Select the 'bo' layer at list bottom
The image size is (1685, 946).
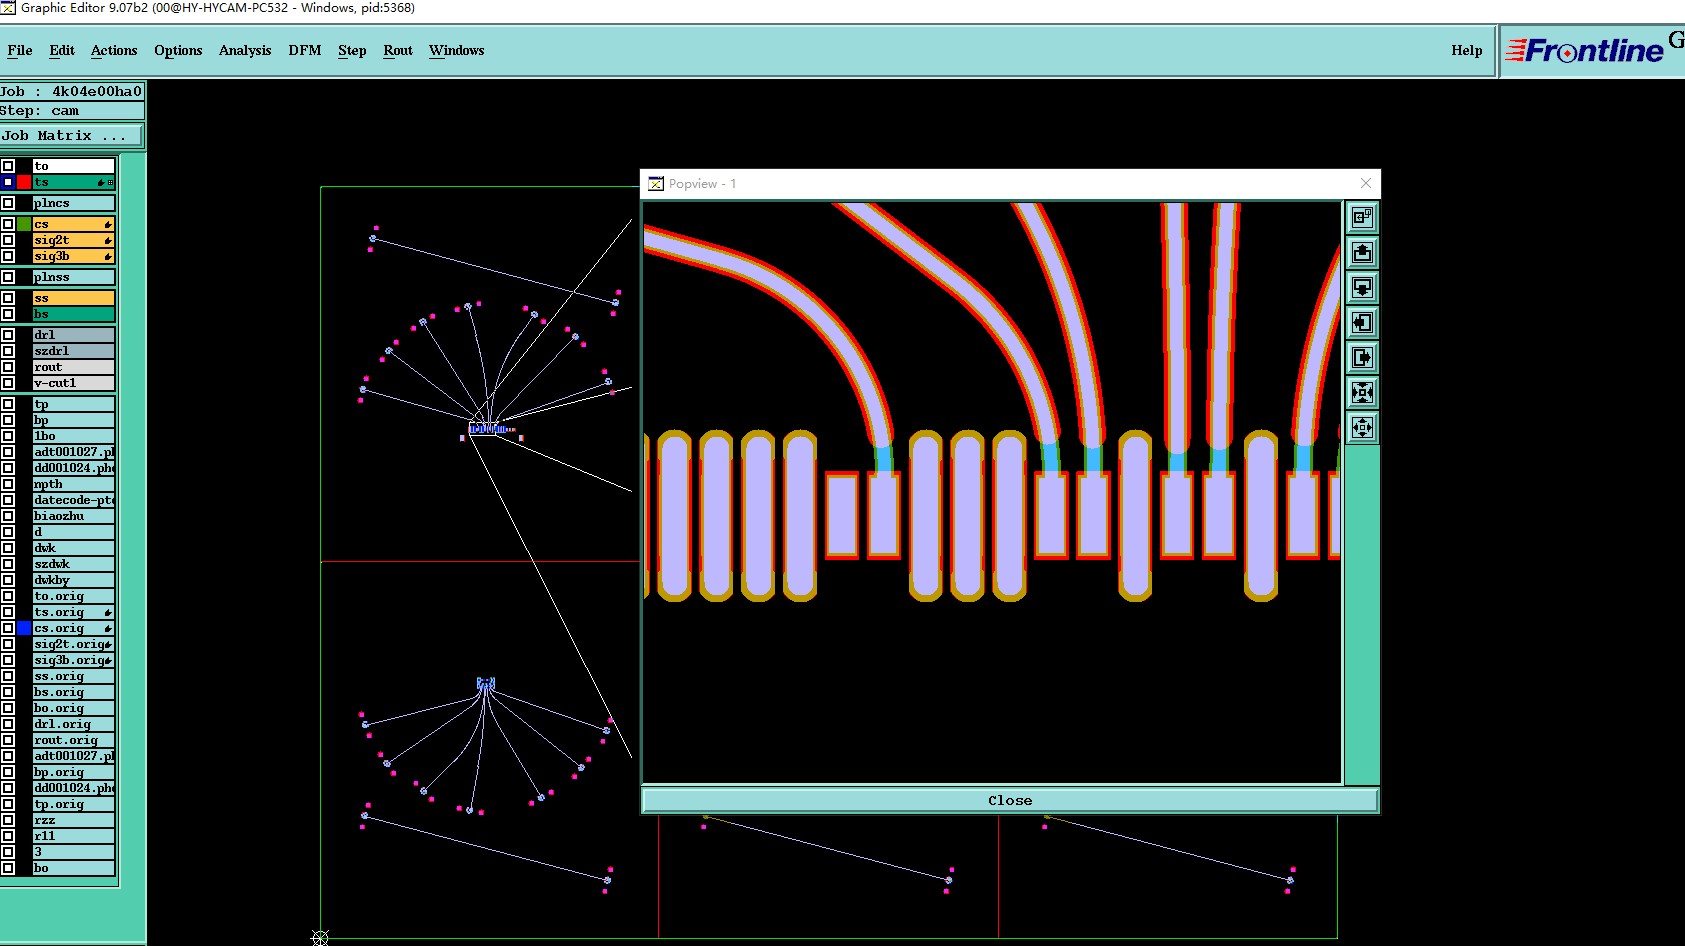(x=74, y=868)
